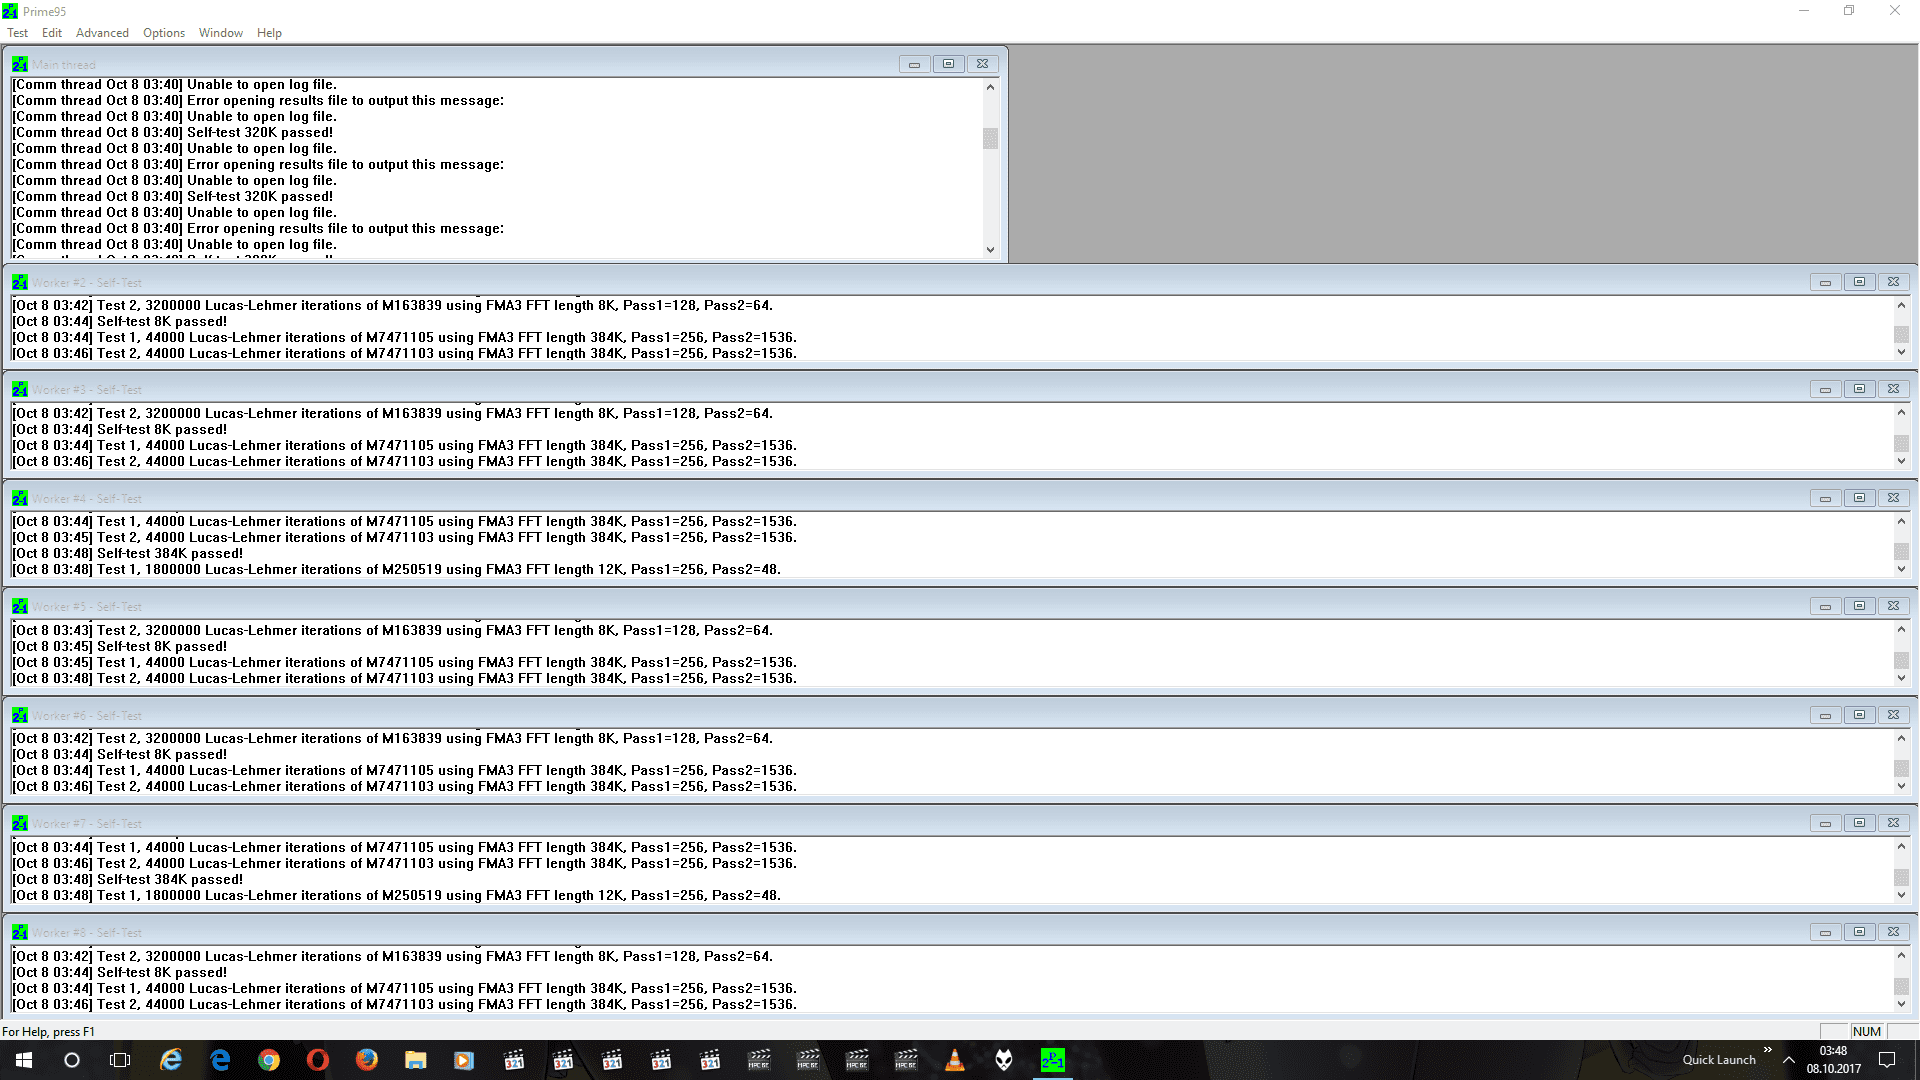Click the Prime95 icon in the taskbar

click(x=1052, y=1060)
